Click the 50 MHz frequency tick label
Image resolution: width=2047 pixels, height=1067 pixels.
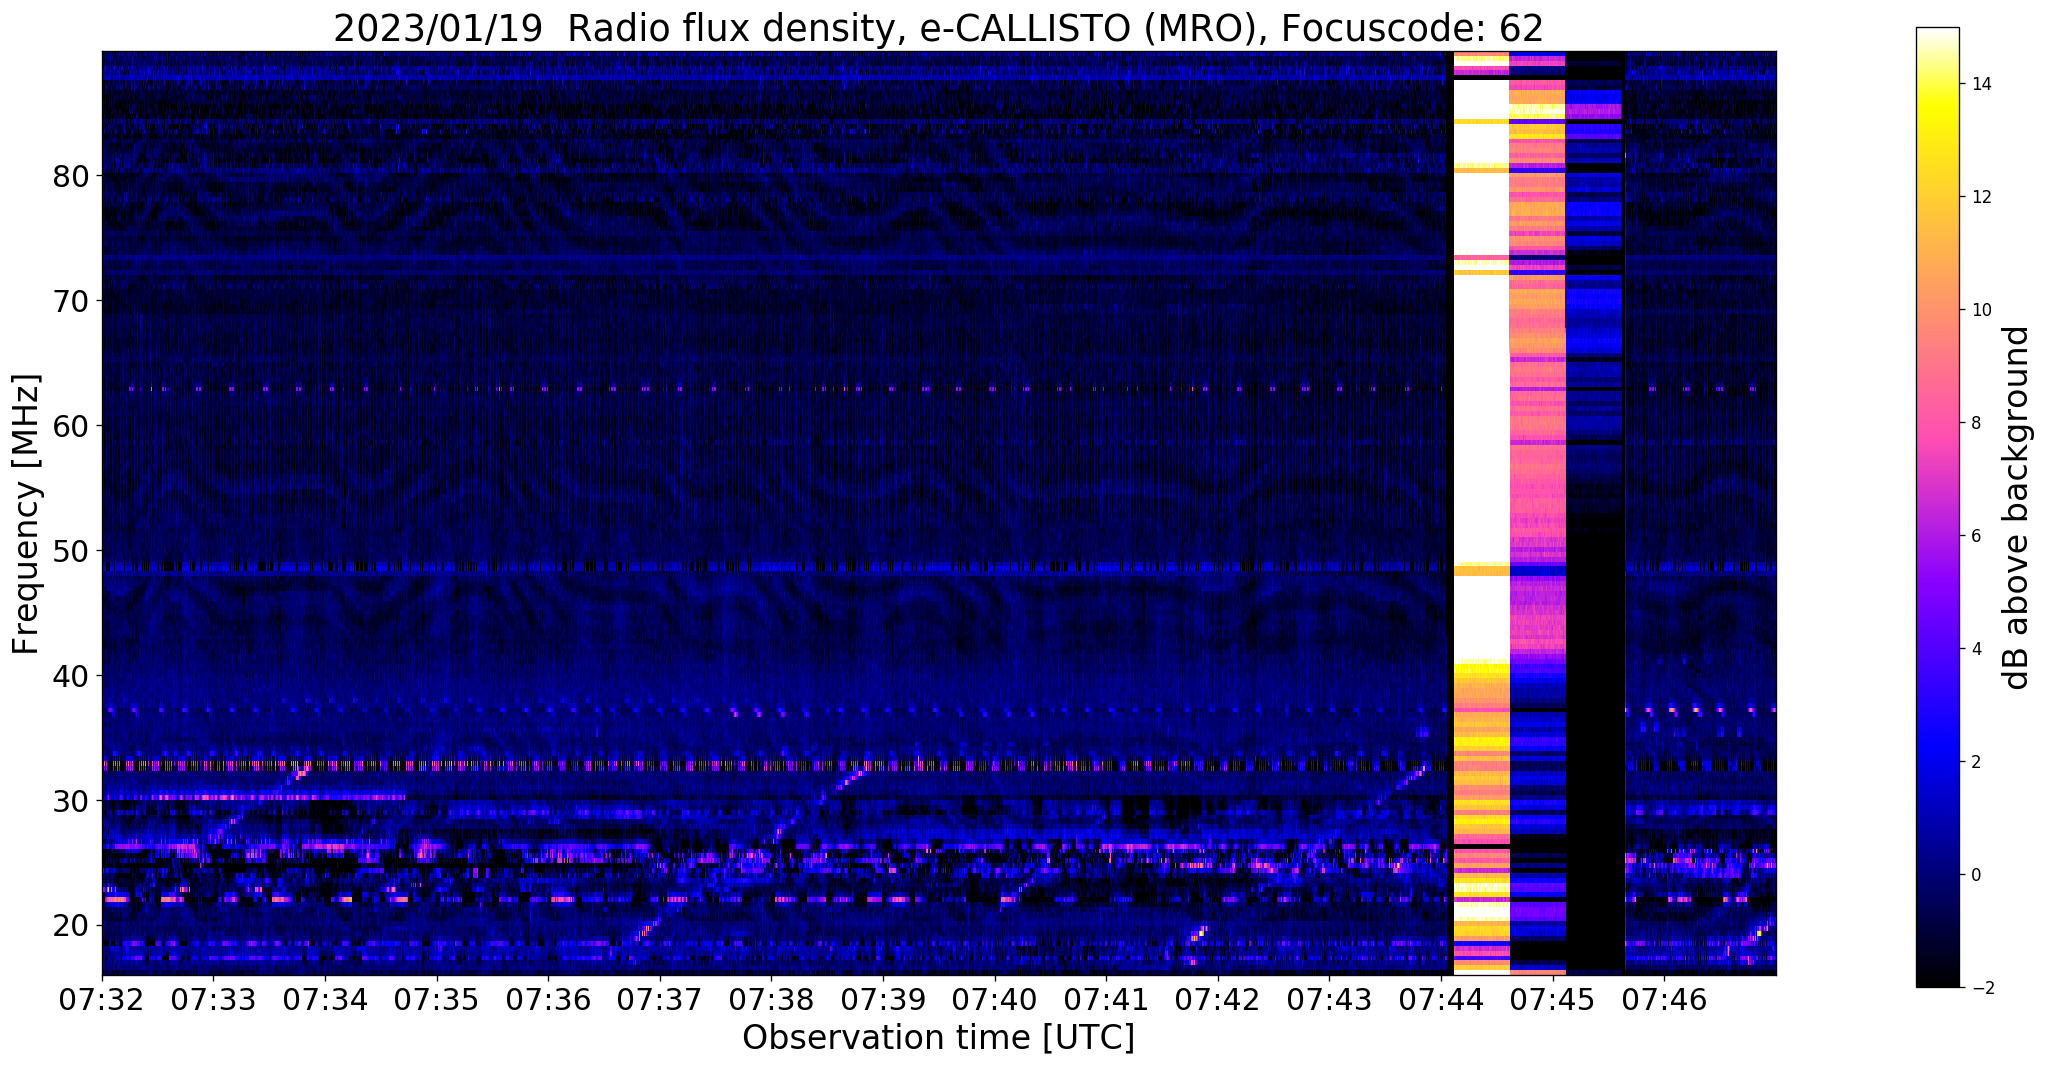coord(69,551)
